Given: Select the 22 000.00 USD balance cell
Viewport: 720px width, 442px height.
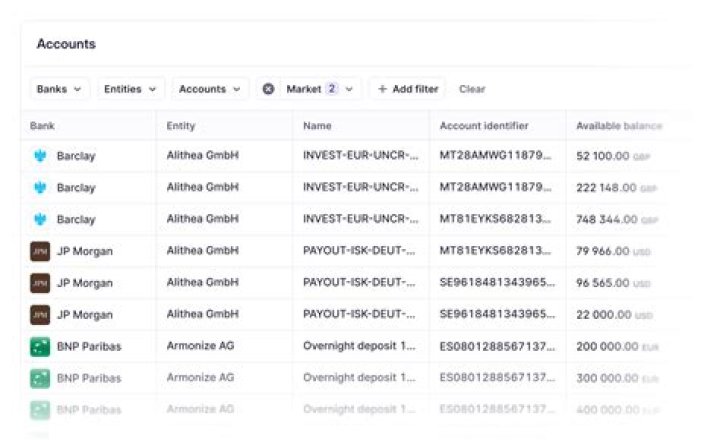Looking at the screenshot, I should click(614, 315).
